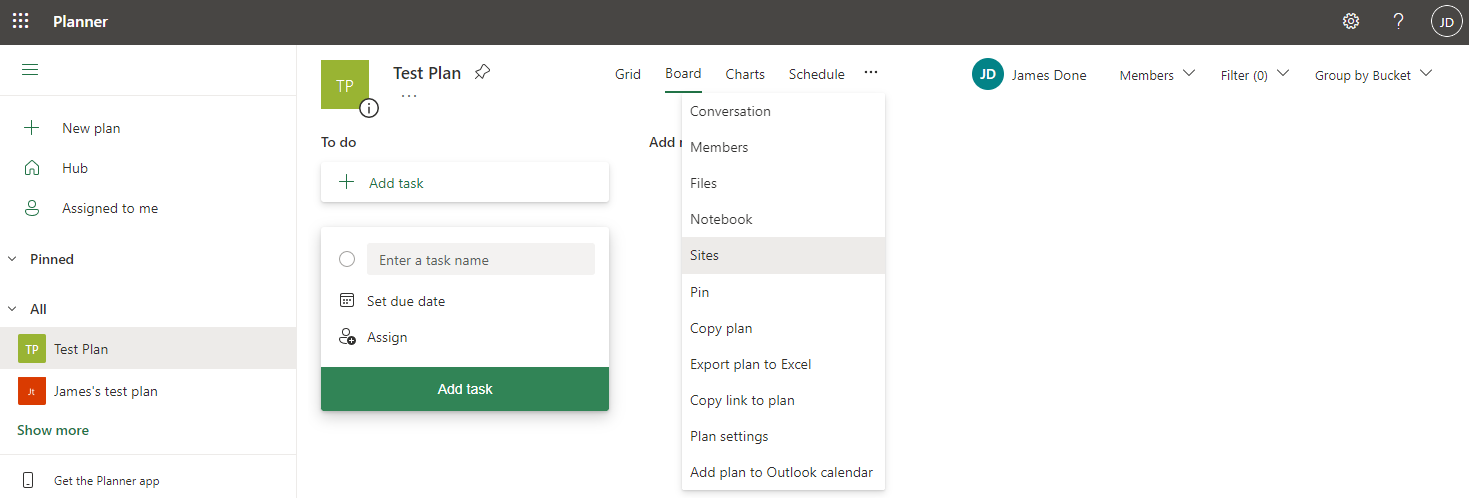Screen dimensions: 1469x498
Task: Click the Assign person icon
Action: (x=347, y=337)
